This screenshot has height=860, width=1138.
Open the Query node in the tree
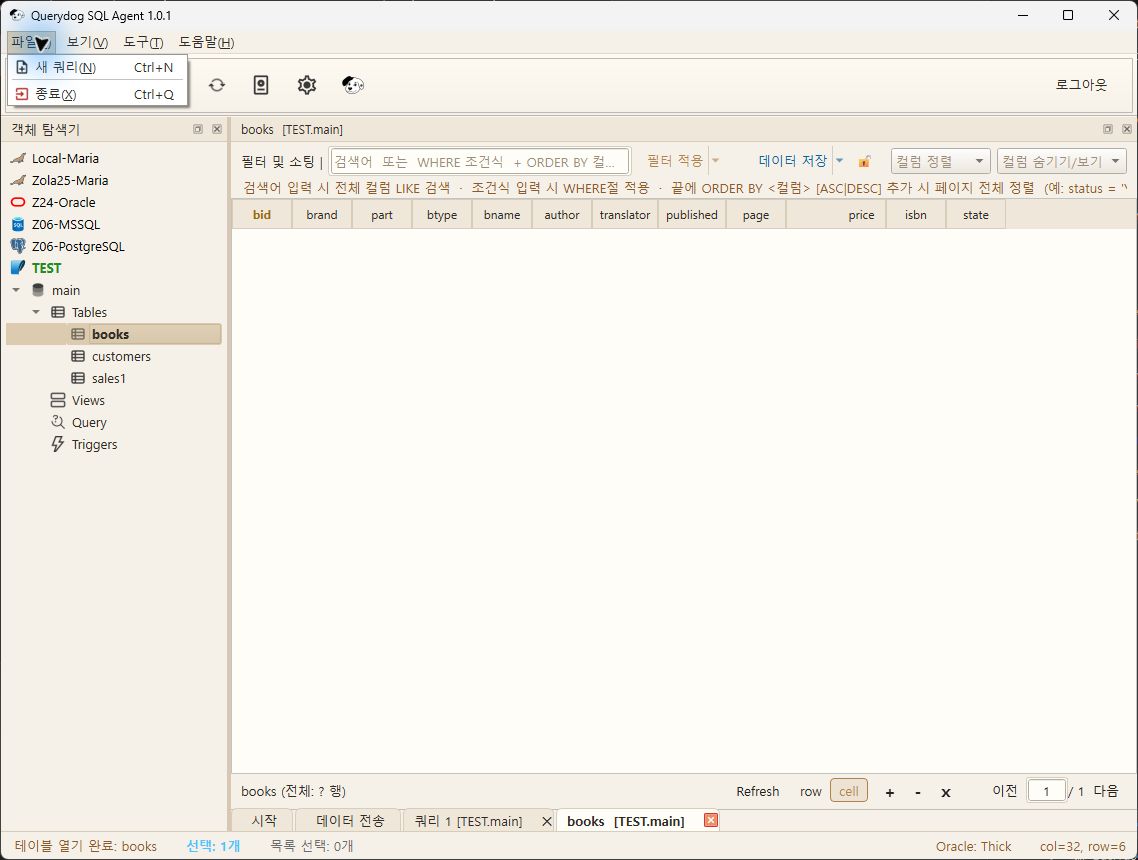[x=89, y=422]
